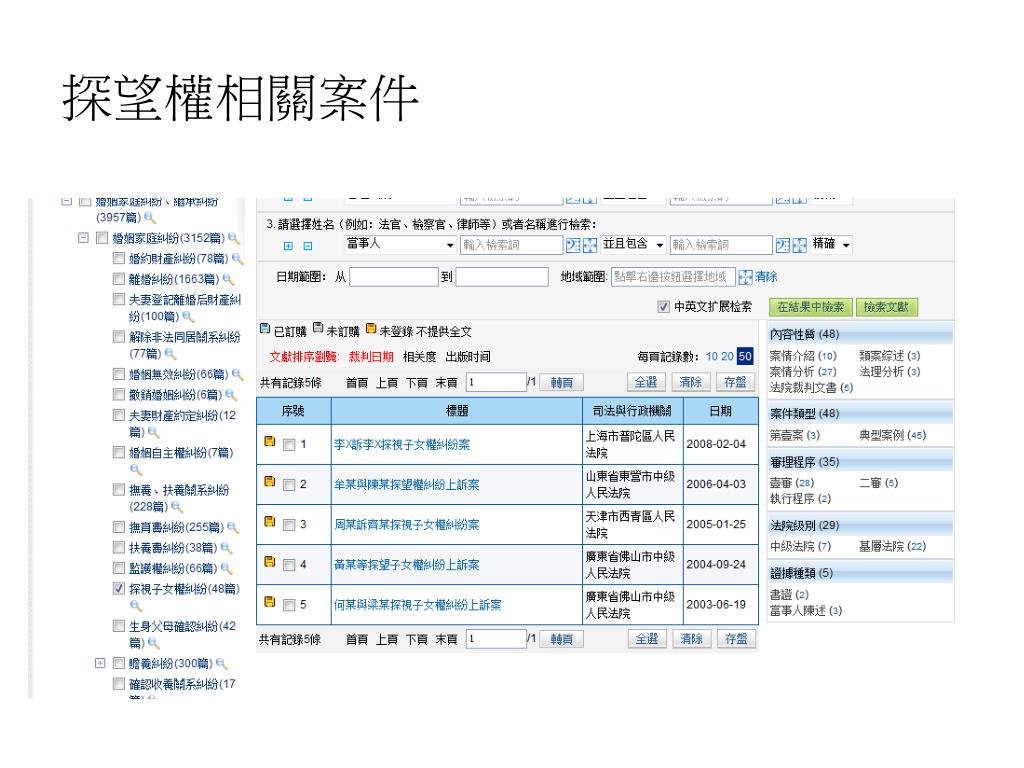
Task: Click magnifier icon beside 解除非法同居關系糾紛 (77篇)
Action: [170, 354]
